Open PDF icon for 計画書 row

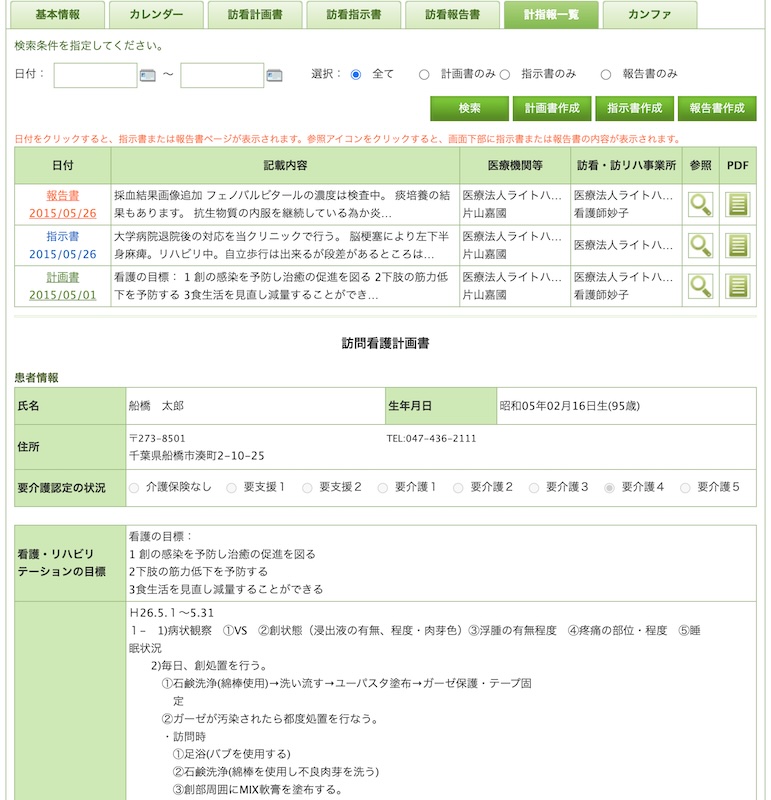pos(738,286)
